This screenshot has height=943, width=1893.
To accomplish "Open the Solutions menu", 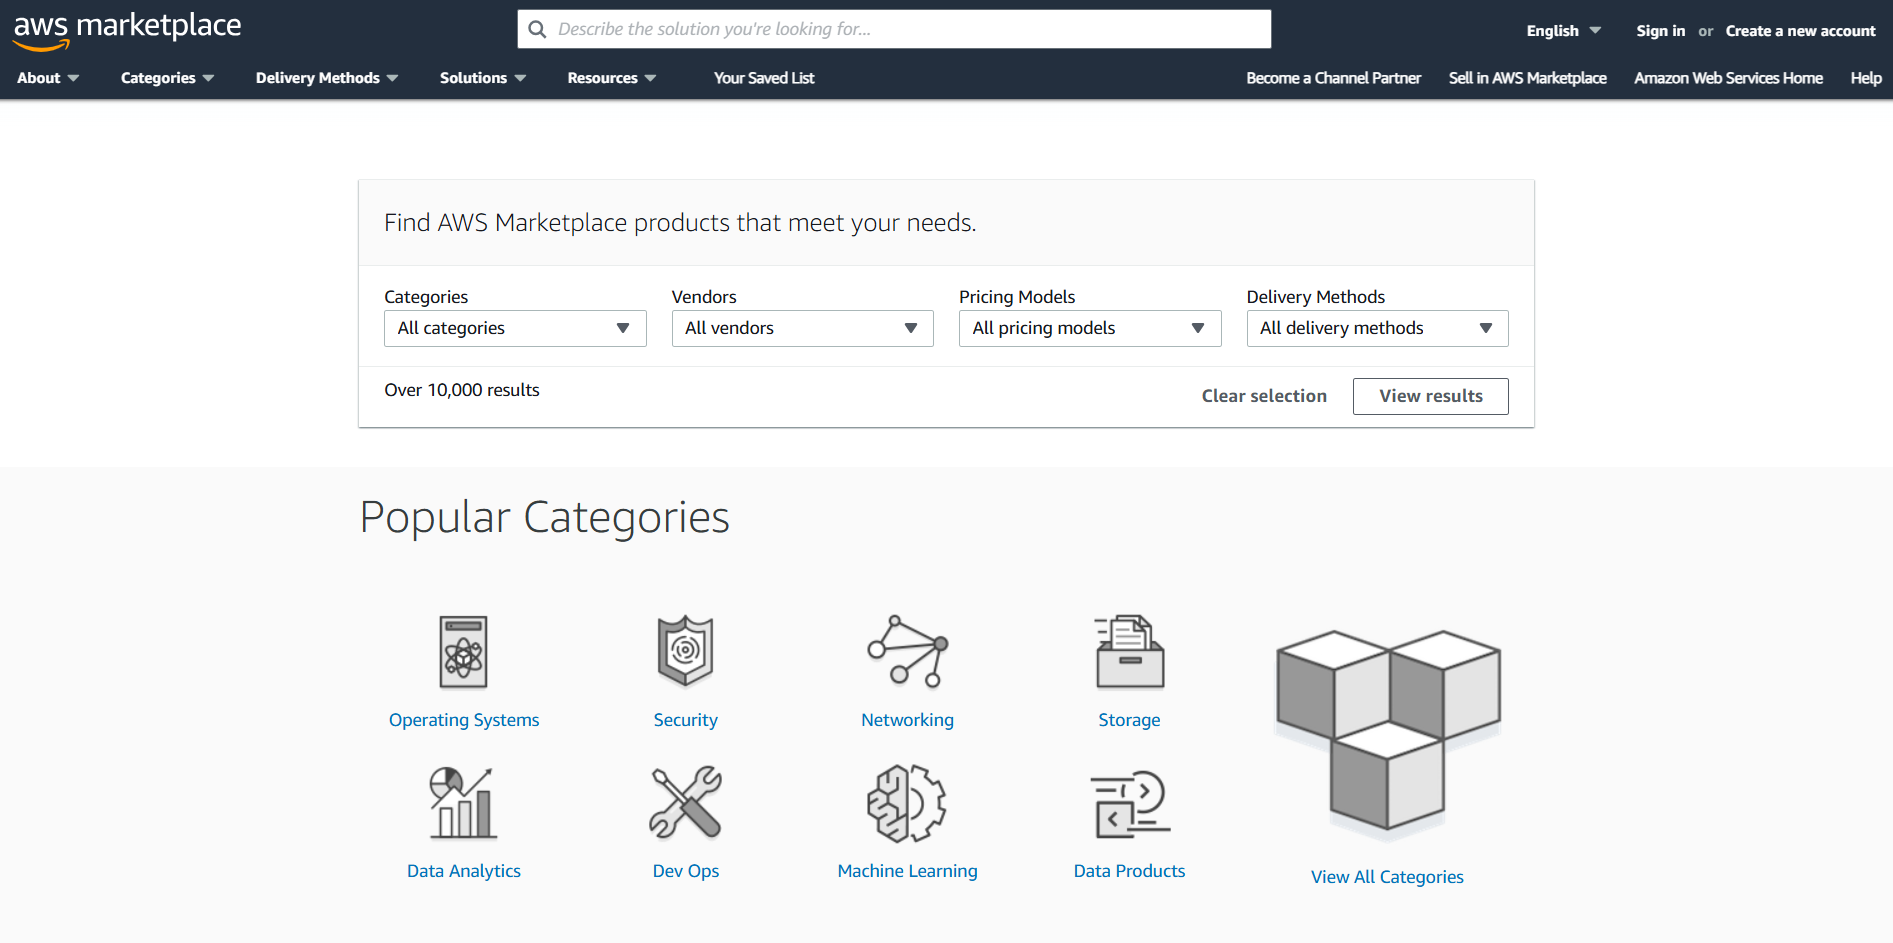I will 483,78.
